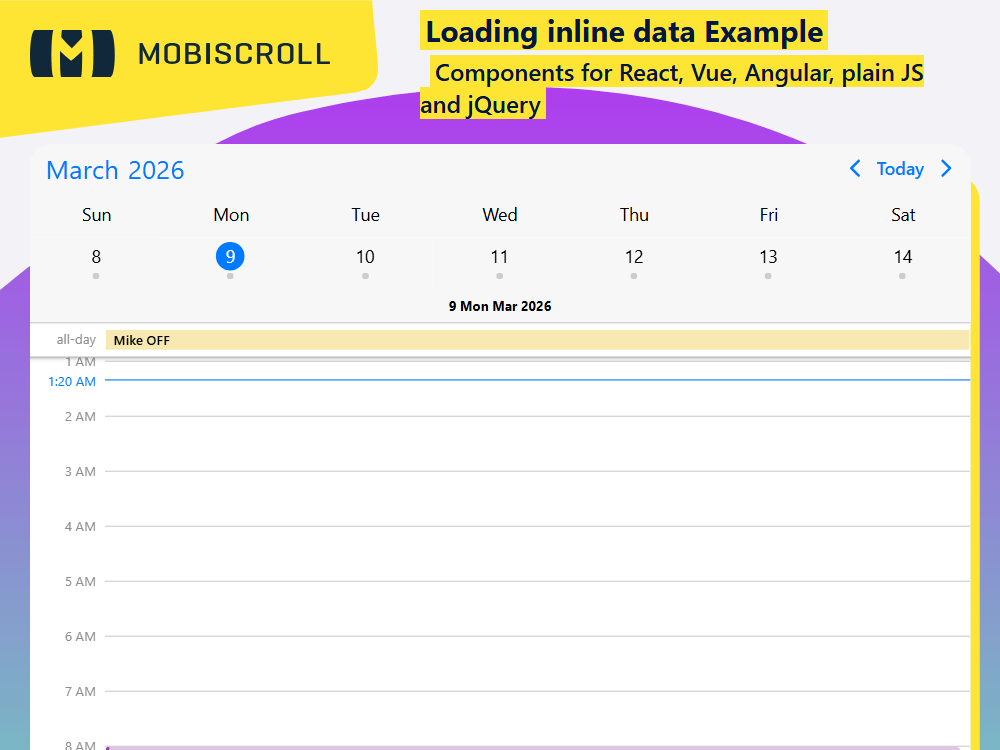1000x750 pixels.
Task: Select Saturday 14 in the week strip
Action: (x=903, y=256)
